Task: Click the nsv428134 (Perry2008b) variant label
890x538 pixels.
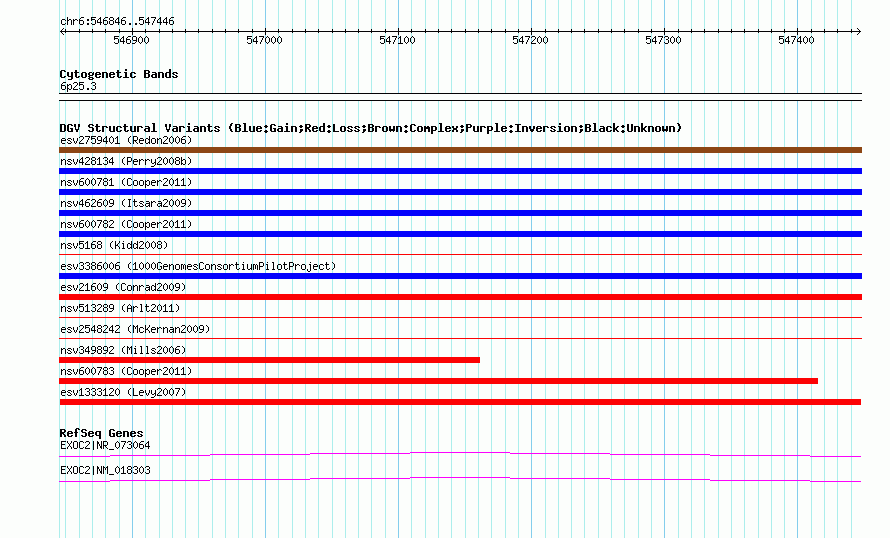Action: (x=126, y=161)
